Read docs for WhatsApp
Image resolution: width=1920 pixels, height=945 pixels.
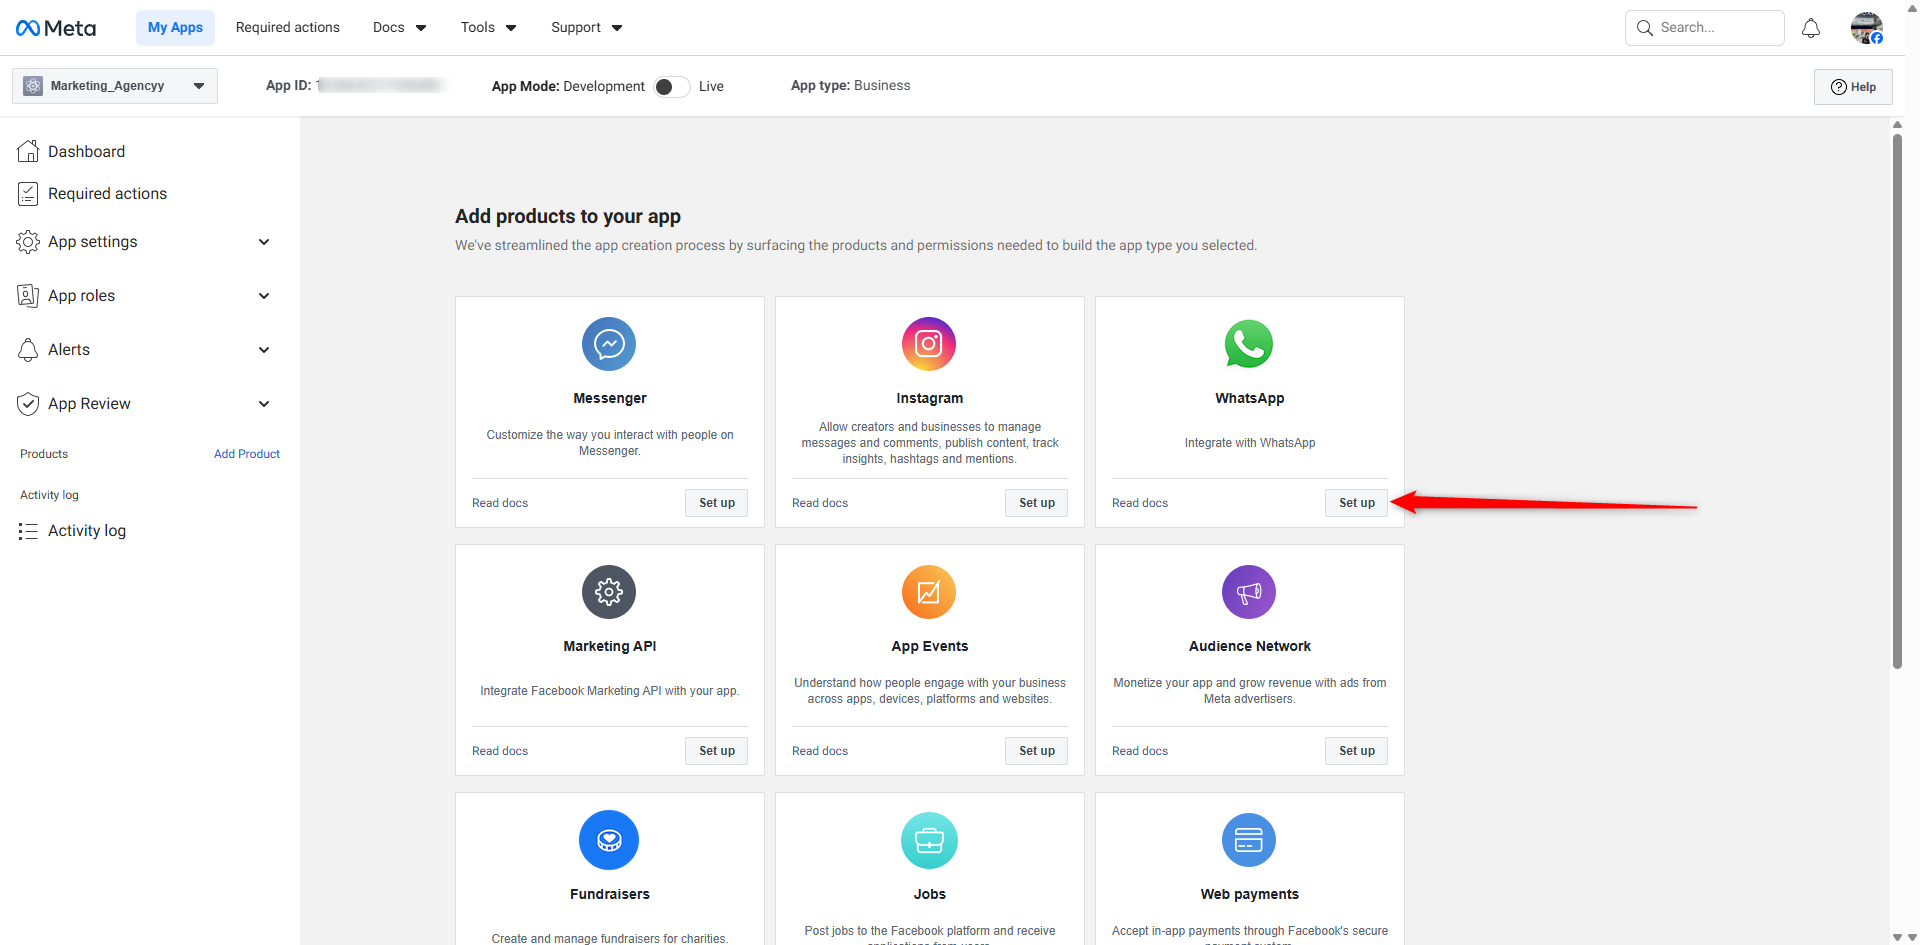1140,503
